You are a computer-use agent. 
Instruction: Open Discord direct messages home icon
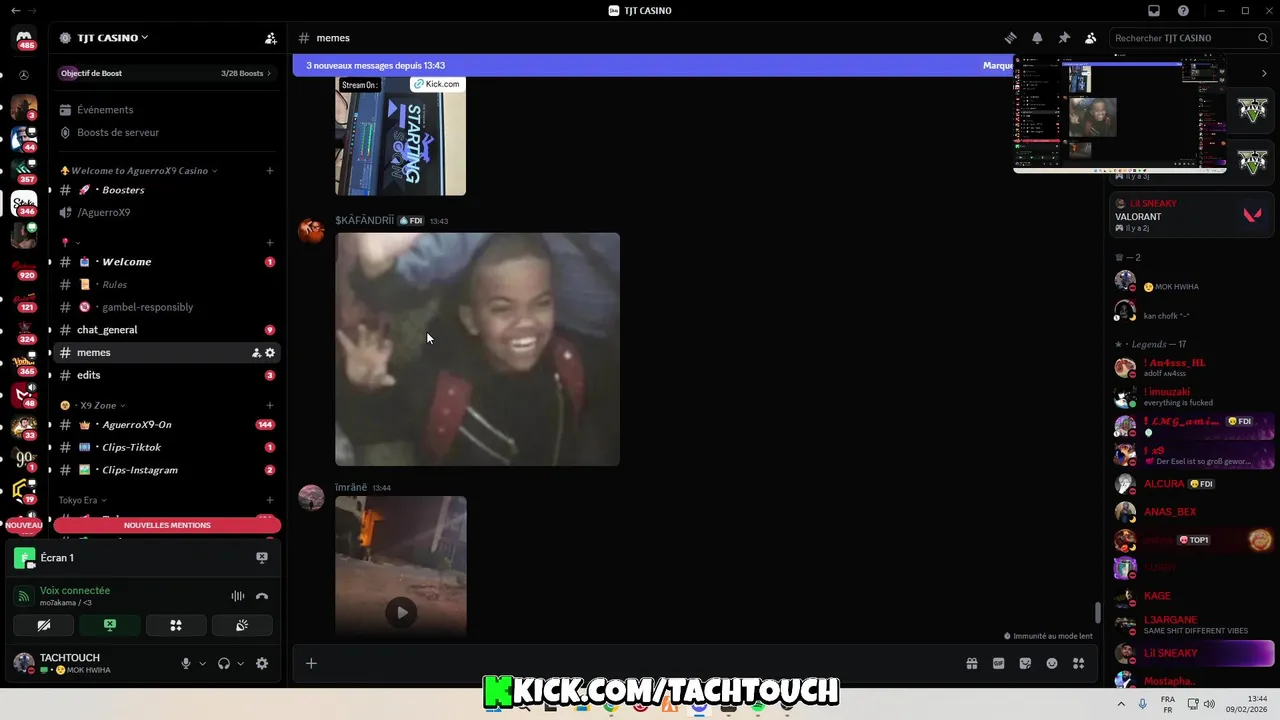[24, 38]
